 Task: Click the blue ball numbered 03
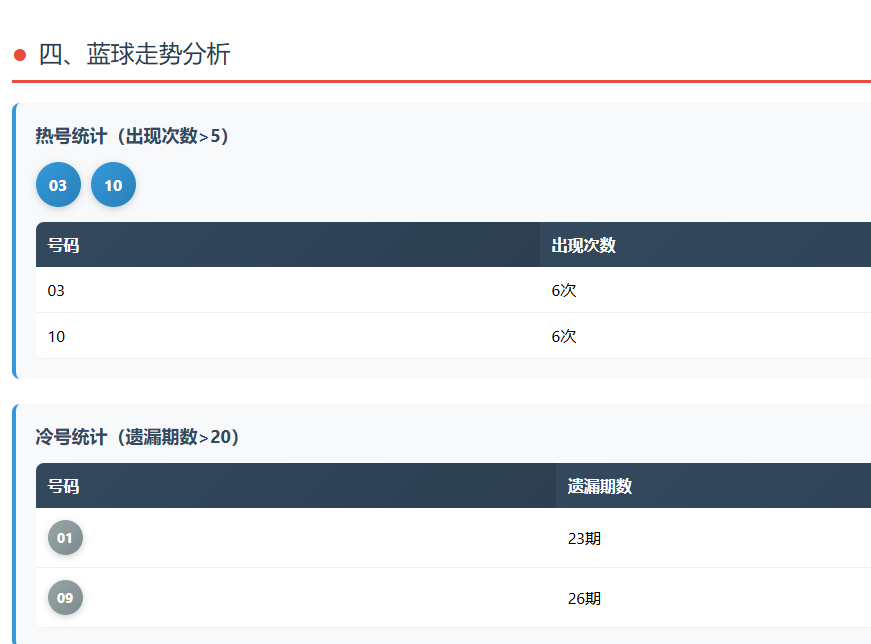click(58, 185)
